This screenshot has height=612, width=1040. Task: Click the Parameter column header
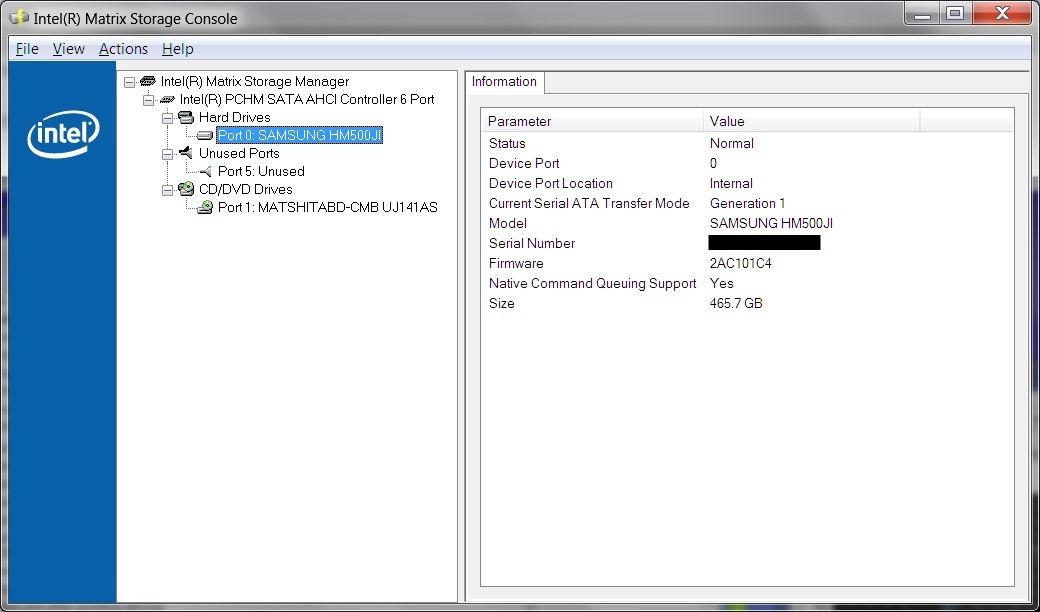(592, 121)
